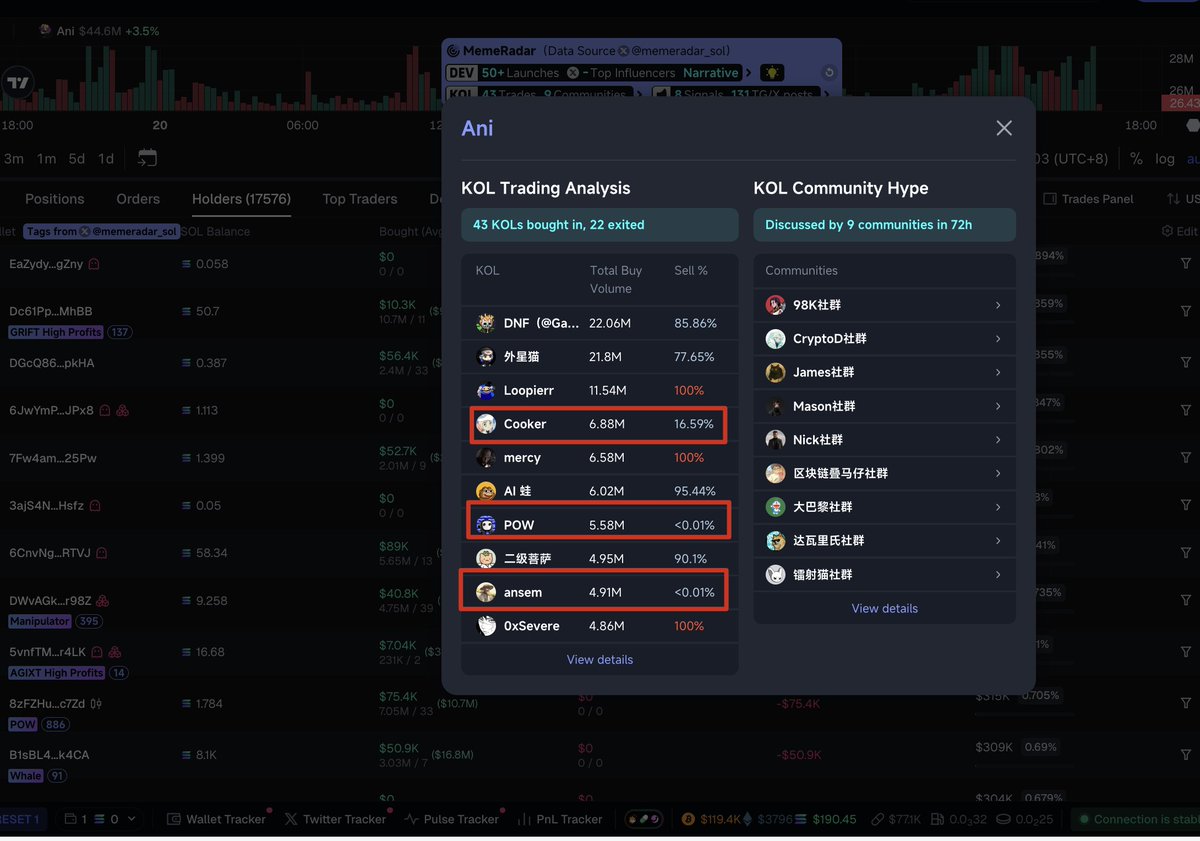Viewport: 1200px width, 841px height.
Task: Expand the James社群 community row
Action: (998, 372)
